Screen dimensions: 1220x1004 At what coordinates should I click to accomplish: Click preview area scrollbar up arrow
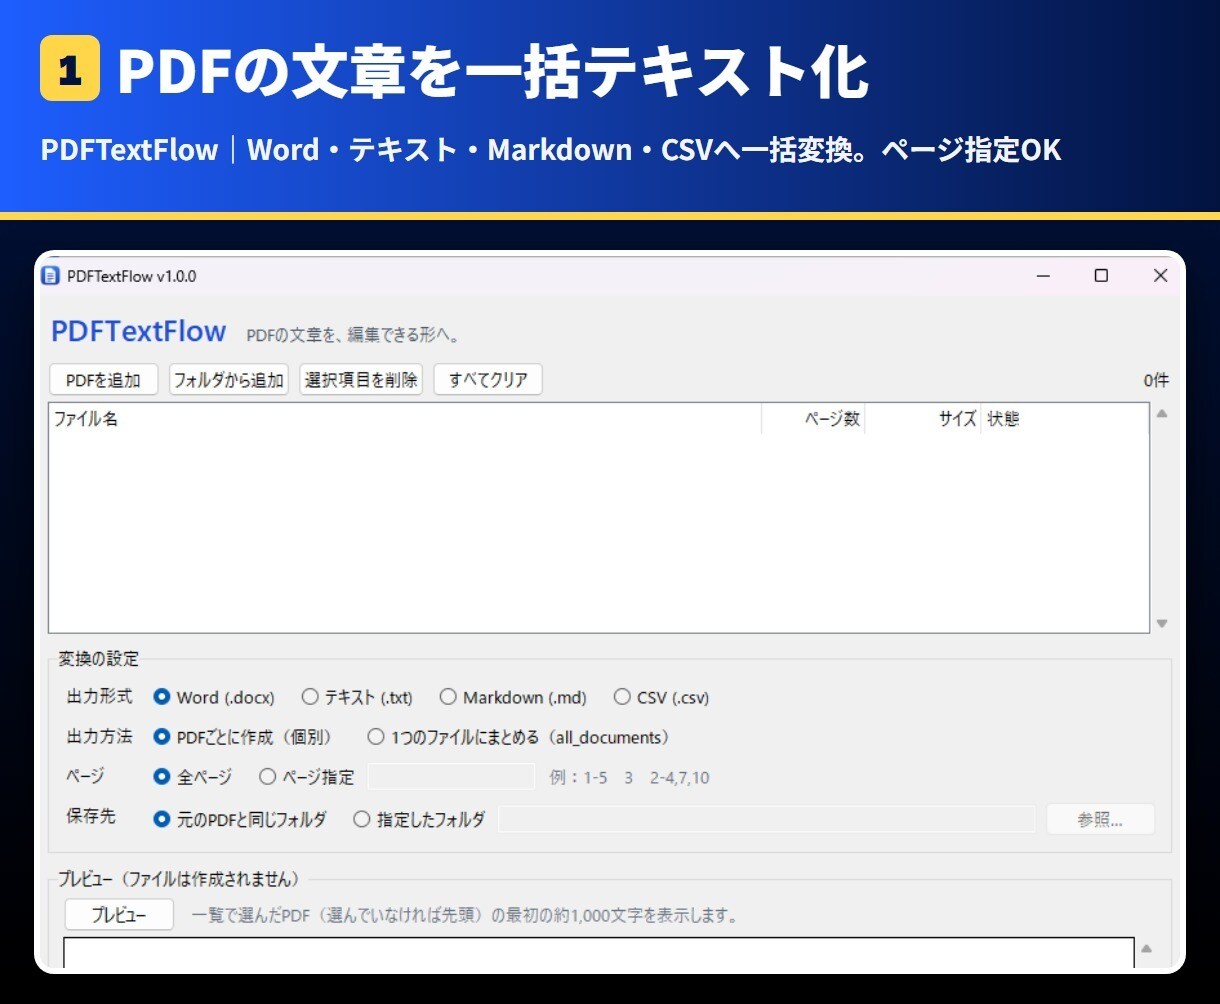tap(1147, 949)
